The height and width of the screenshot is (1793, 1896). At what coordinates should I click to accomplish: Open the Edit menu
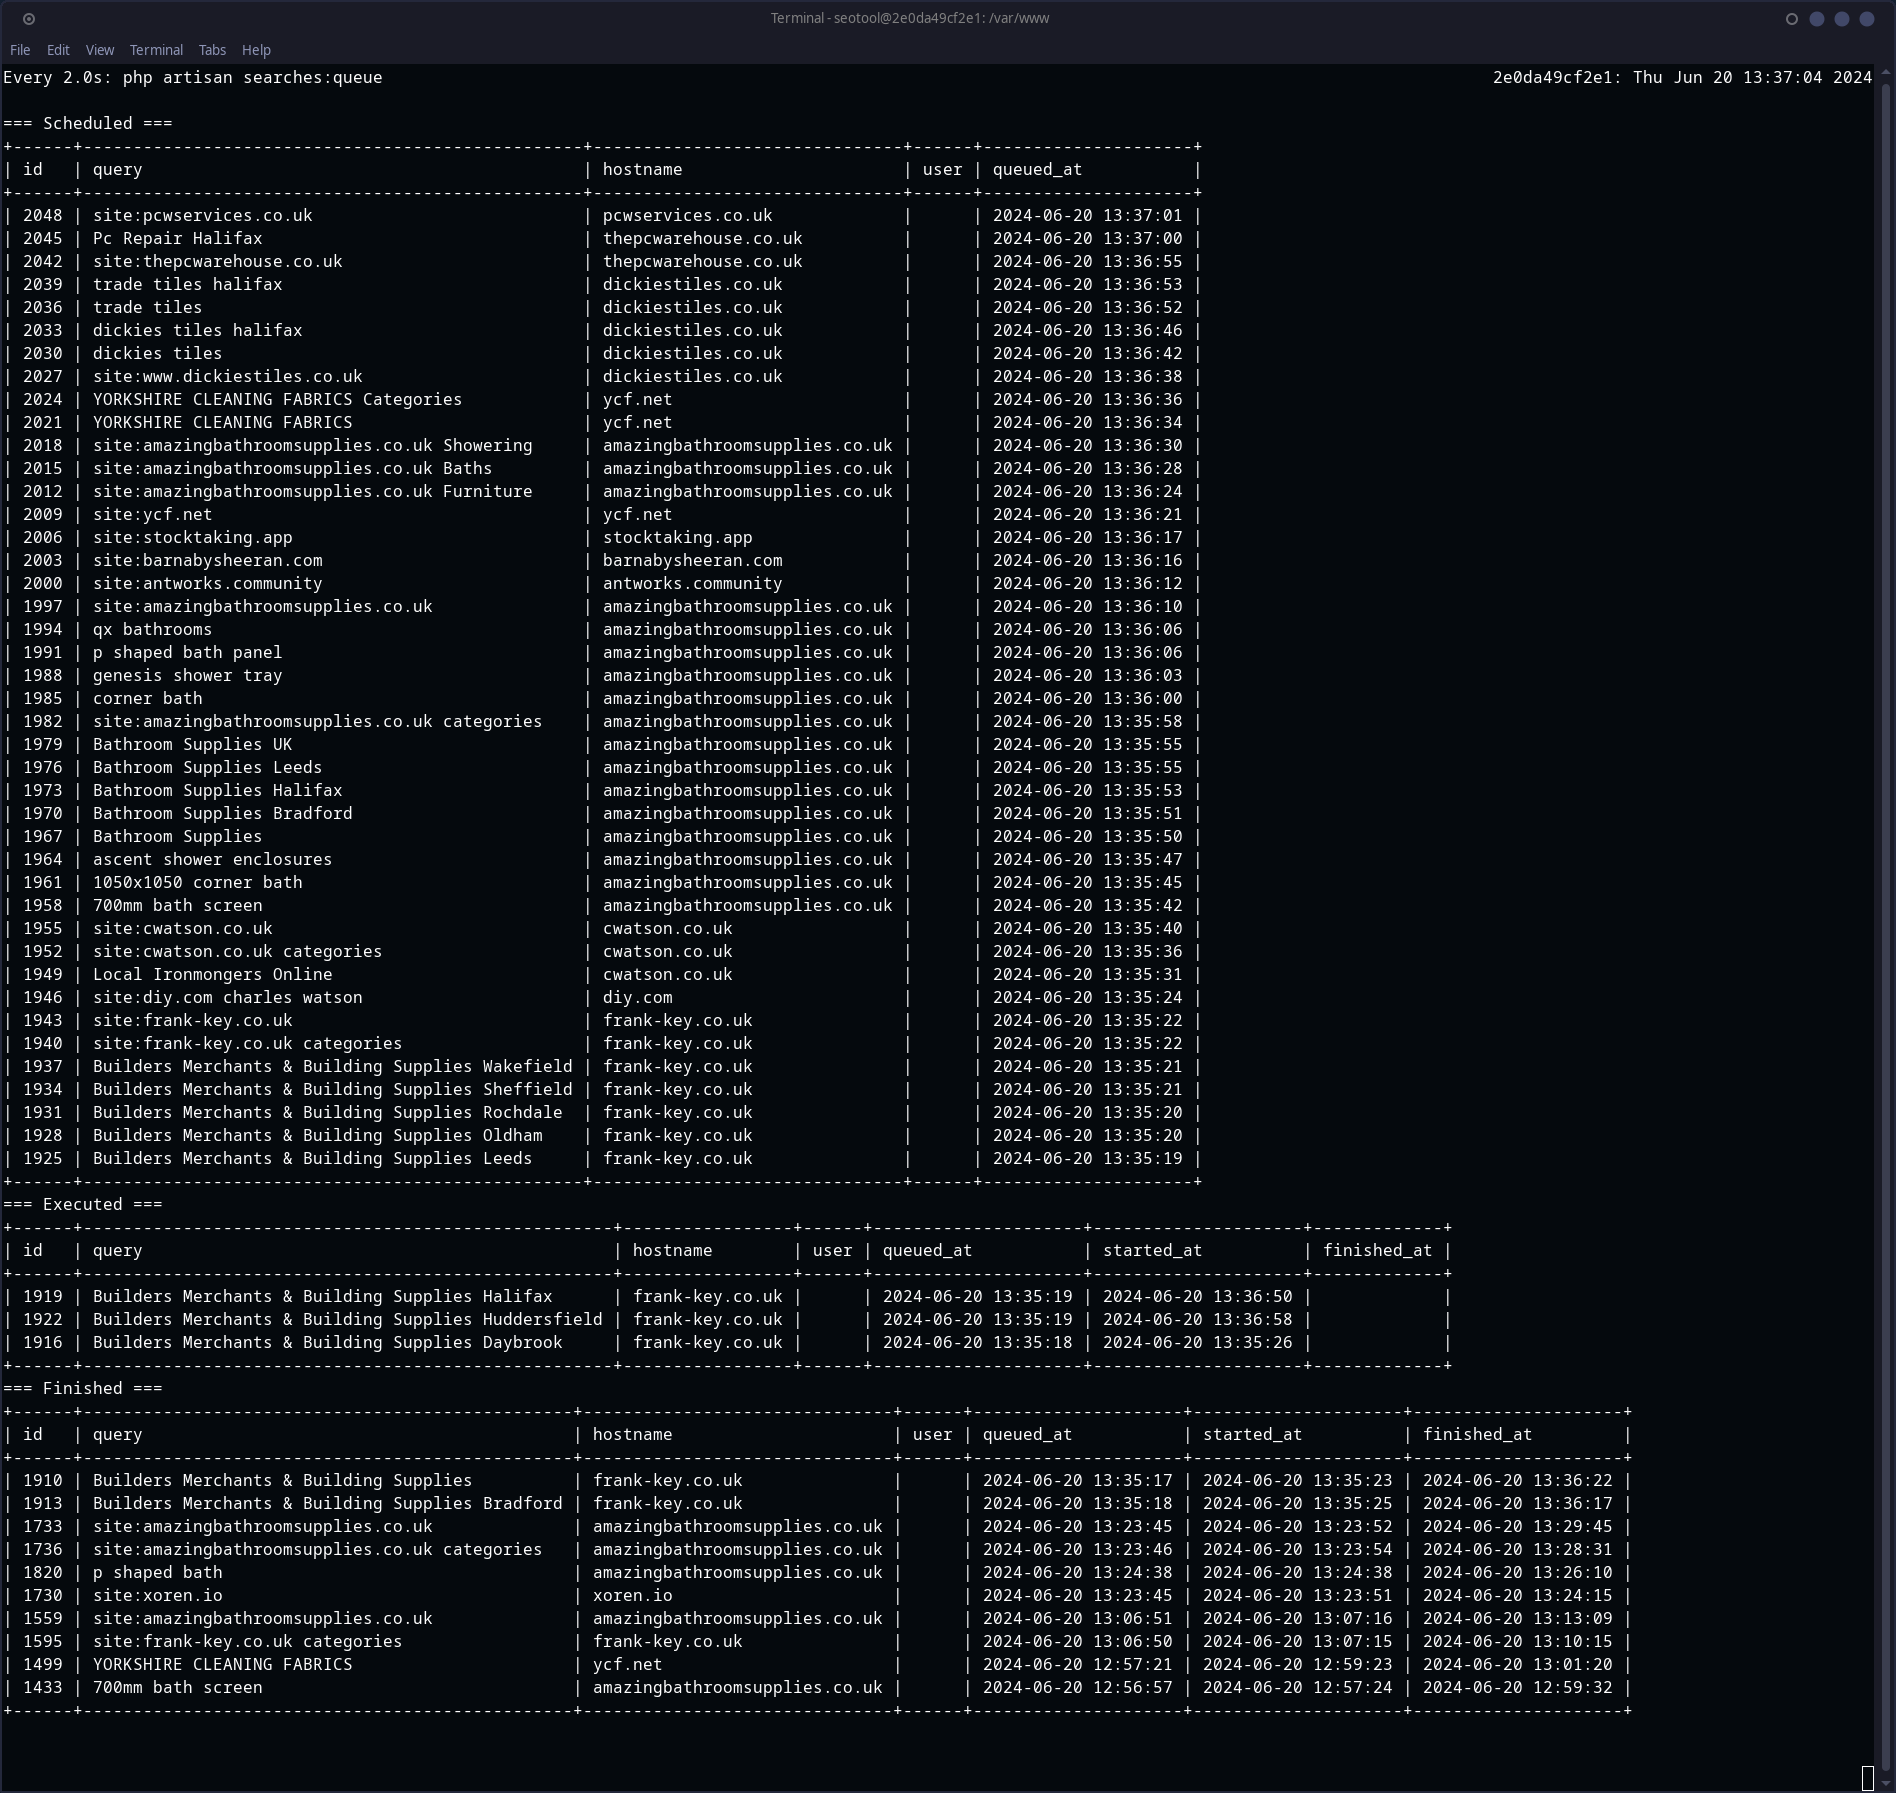pos(58,50)
